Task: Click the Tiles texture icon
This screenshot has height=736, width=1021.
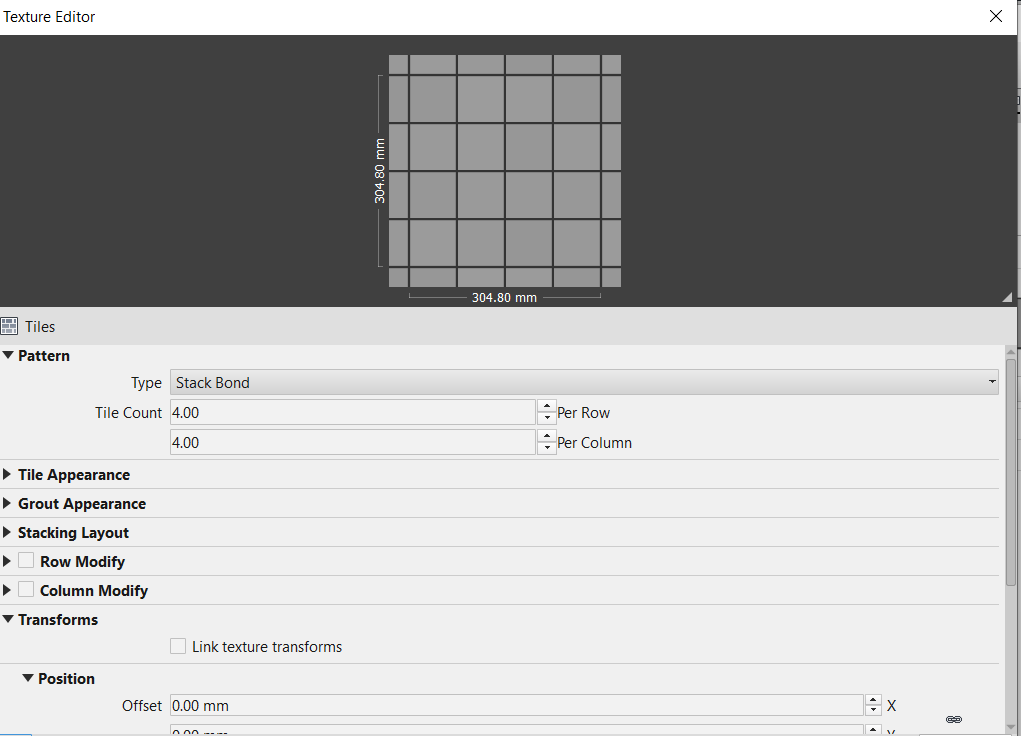Action: tap(9, 326)
